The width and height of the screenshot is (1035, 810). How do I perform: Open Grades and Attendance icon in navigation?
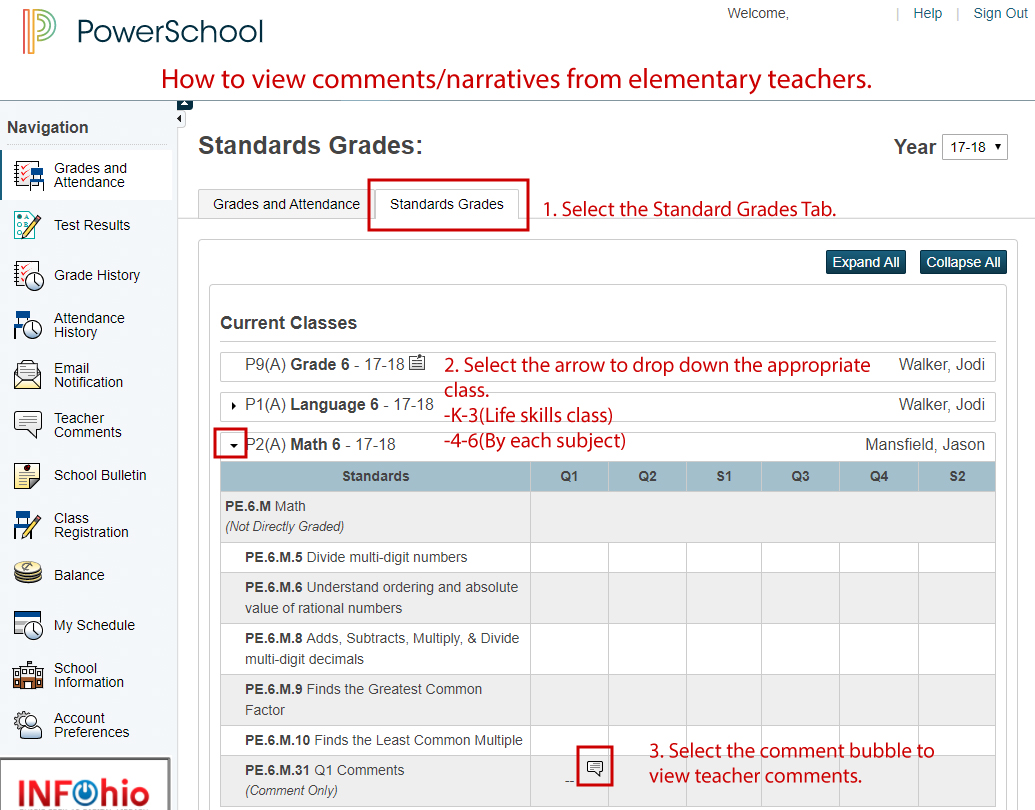(28, 176)
